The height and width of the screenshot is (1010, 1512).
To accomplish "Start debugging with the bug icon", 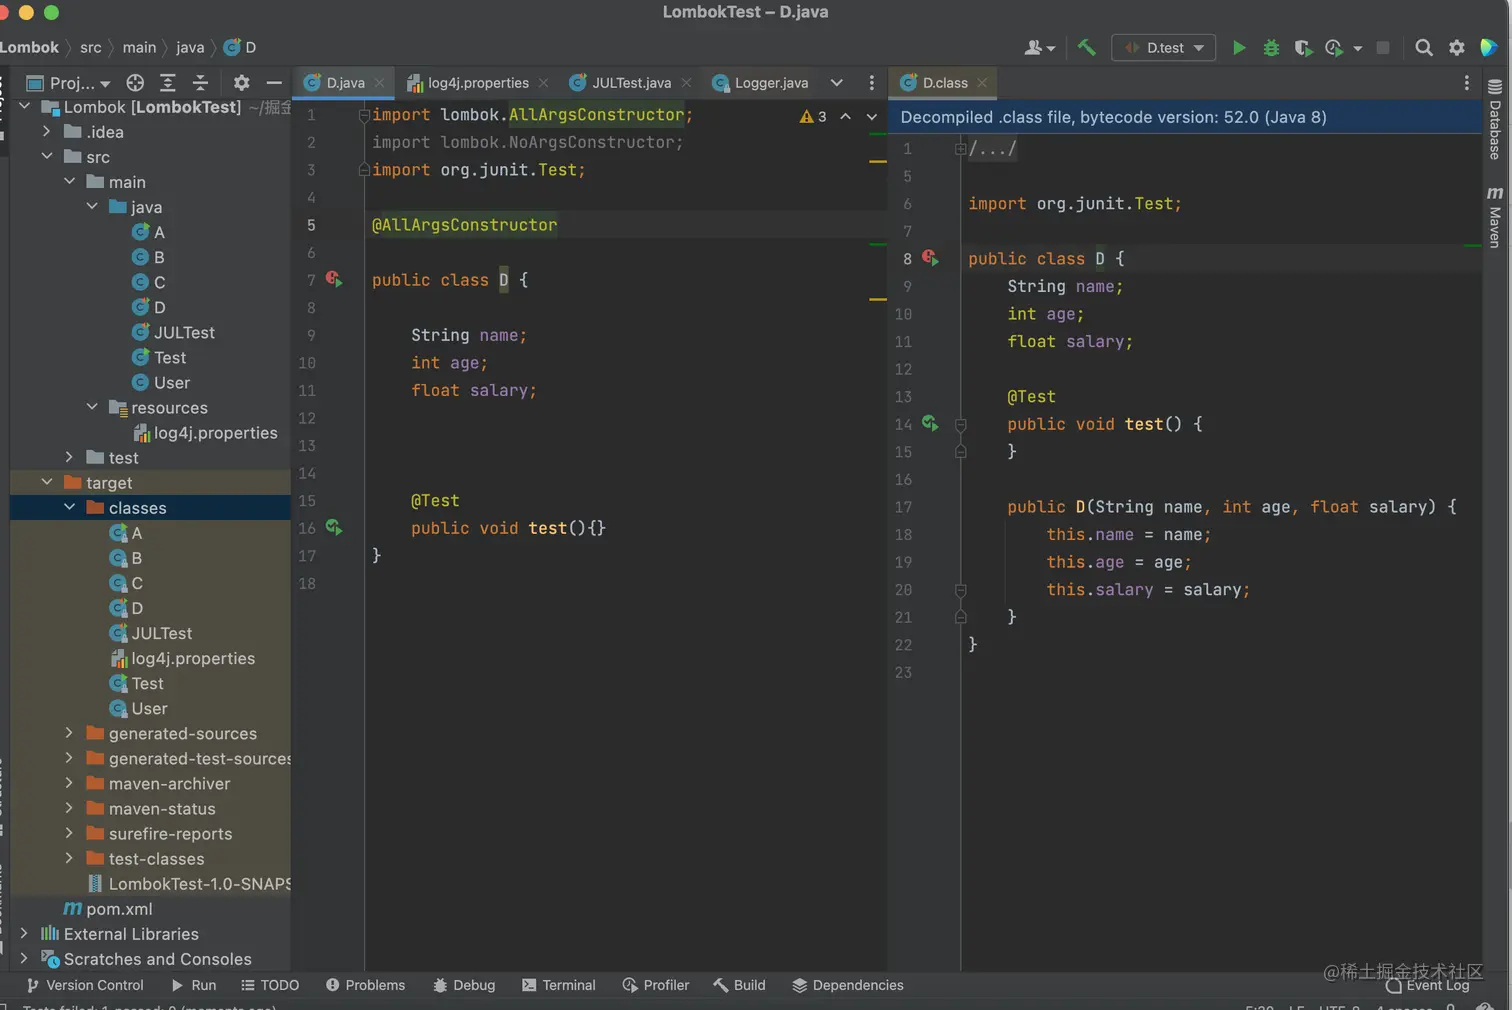I will coord(1271,47).
